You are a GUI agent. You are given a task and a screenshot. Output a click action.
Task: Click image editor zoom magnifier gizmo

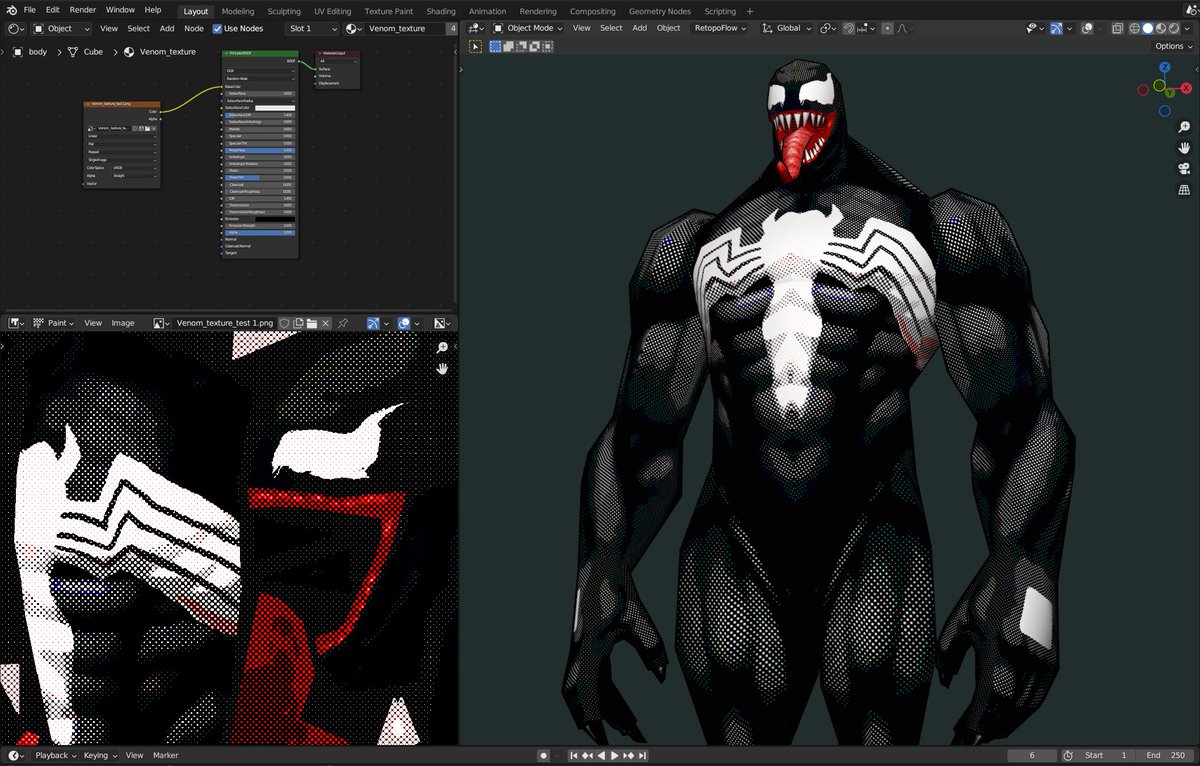pos(442,348)
